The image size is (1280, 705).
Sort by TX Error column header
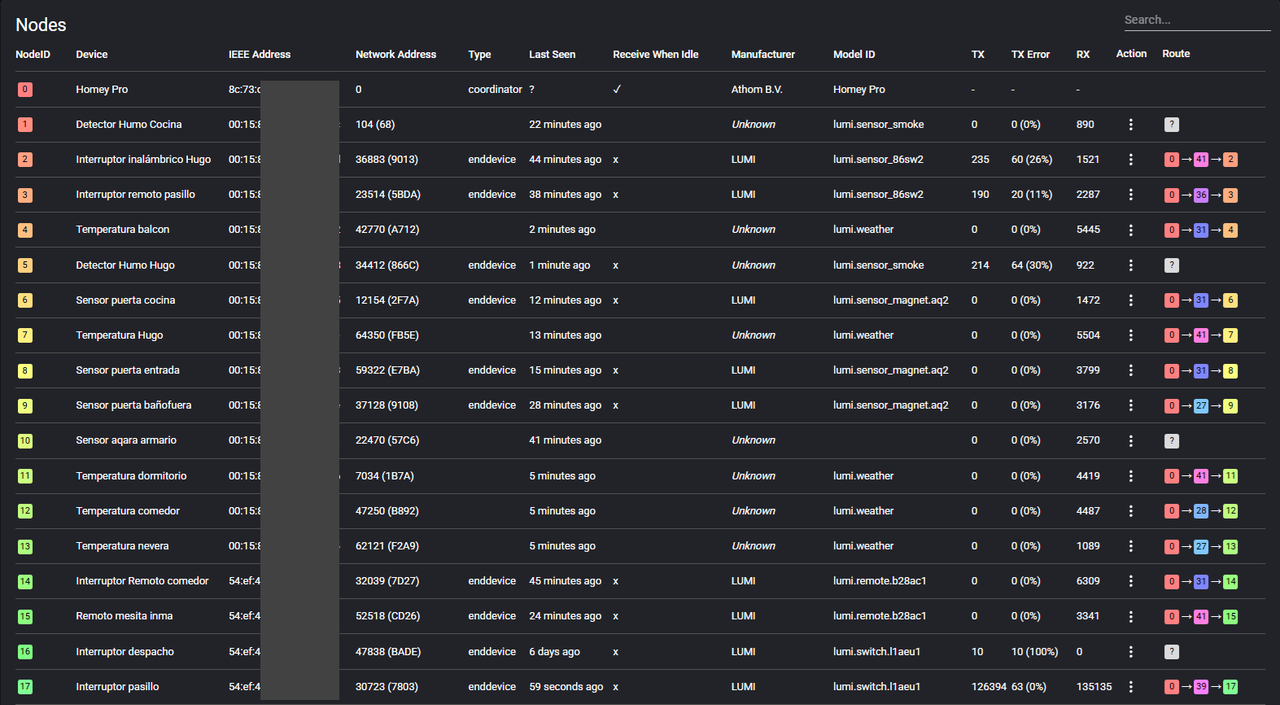[x=1030, y=54]
